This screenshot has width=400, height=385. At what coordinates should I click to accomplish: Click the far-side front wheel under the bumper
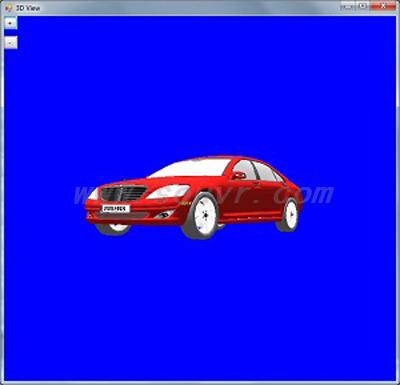(x=113, y=229)
